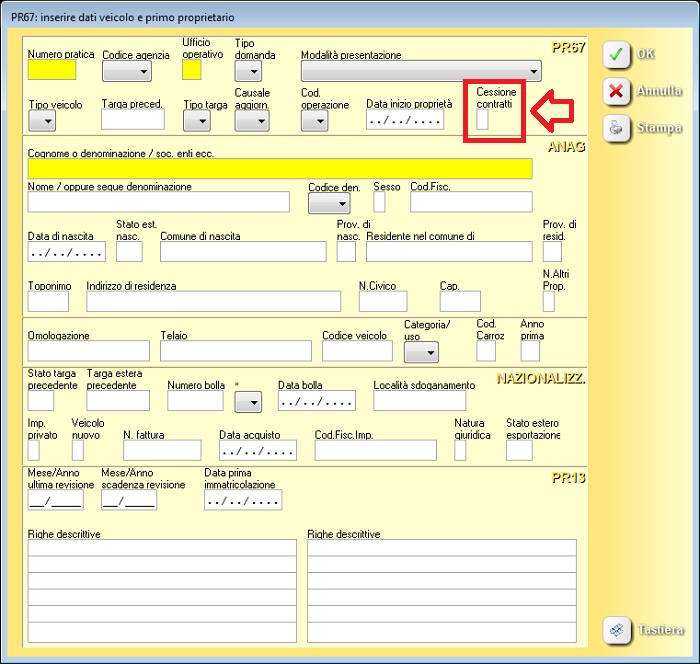Click the red X Annulla icon
This screenshot has height=664, width=700.
(617, 92)
